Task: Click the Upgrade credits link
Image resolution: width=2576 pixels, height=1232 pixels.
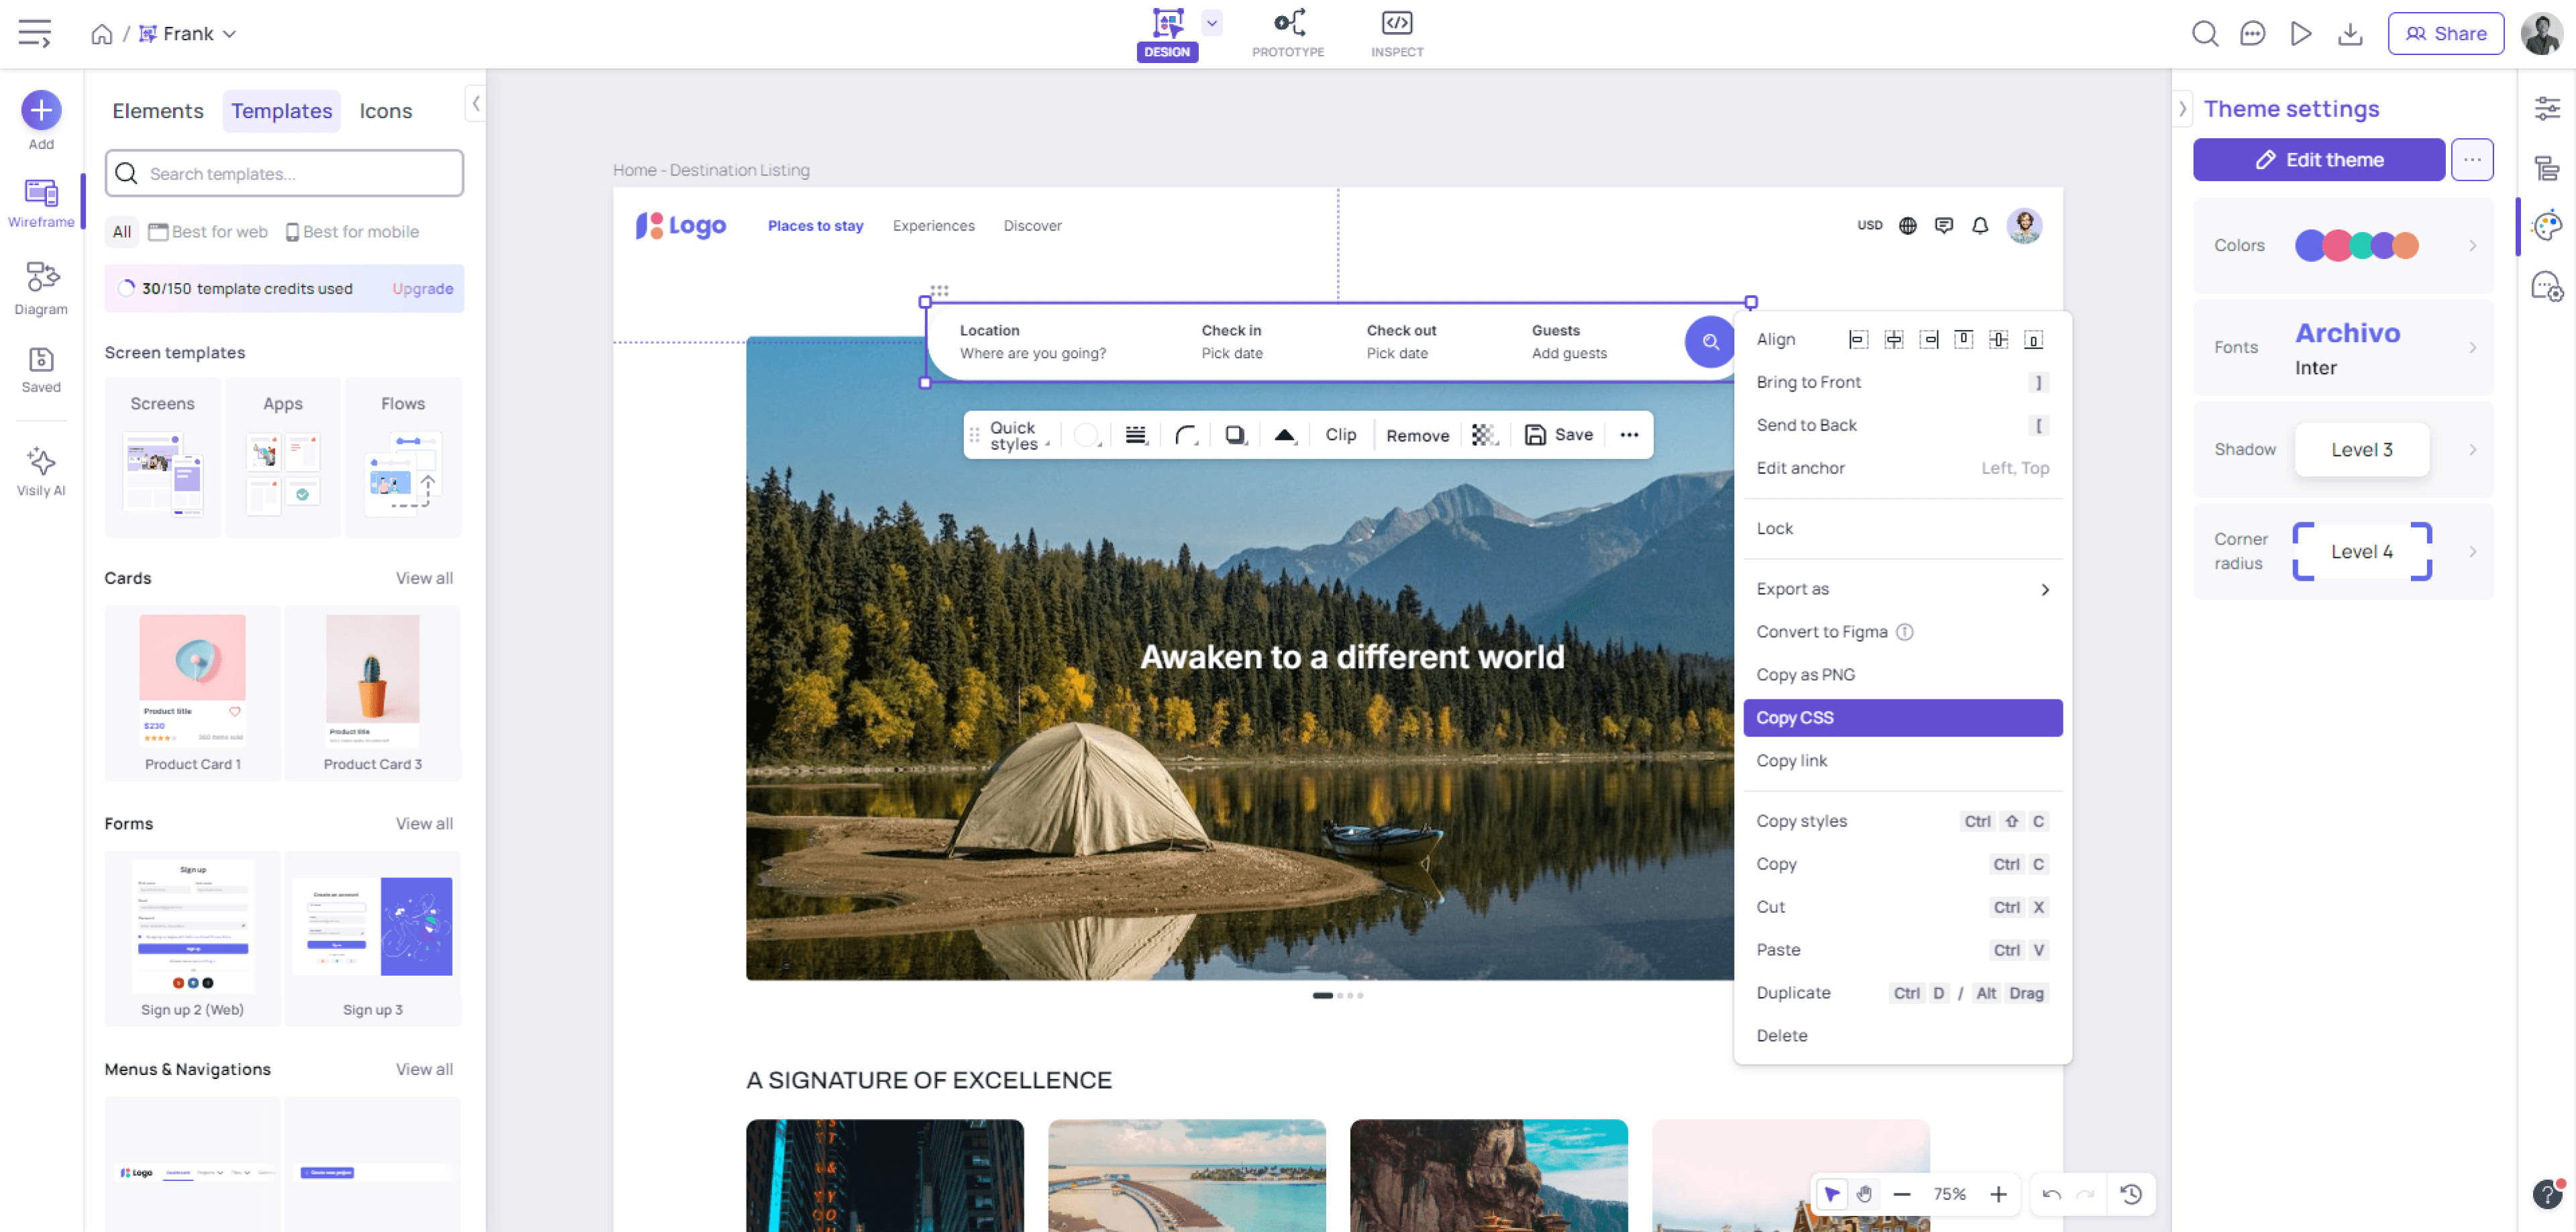Action: tap(422, 289)
